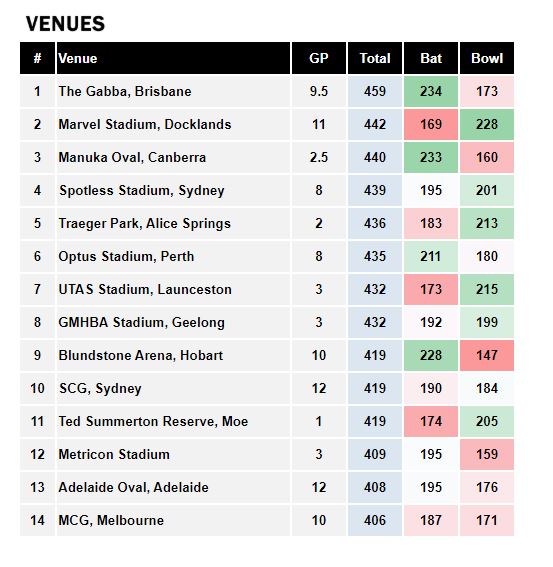Click the Total column header
This screenshot has width=553, height=567.
(x=375, y=58)
